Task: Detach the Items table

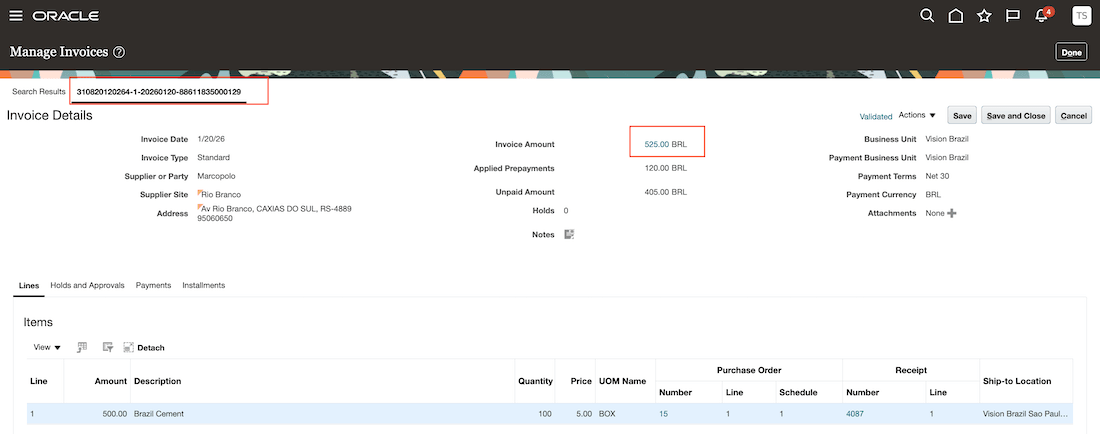Action: click(143, 348)
